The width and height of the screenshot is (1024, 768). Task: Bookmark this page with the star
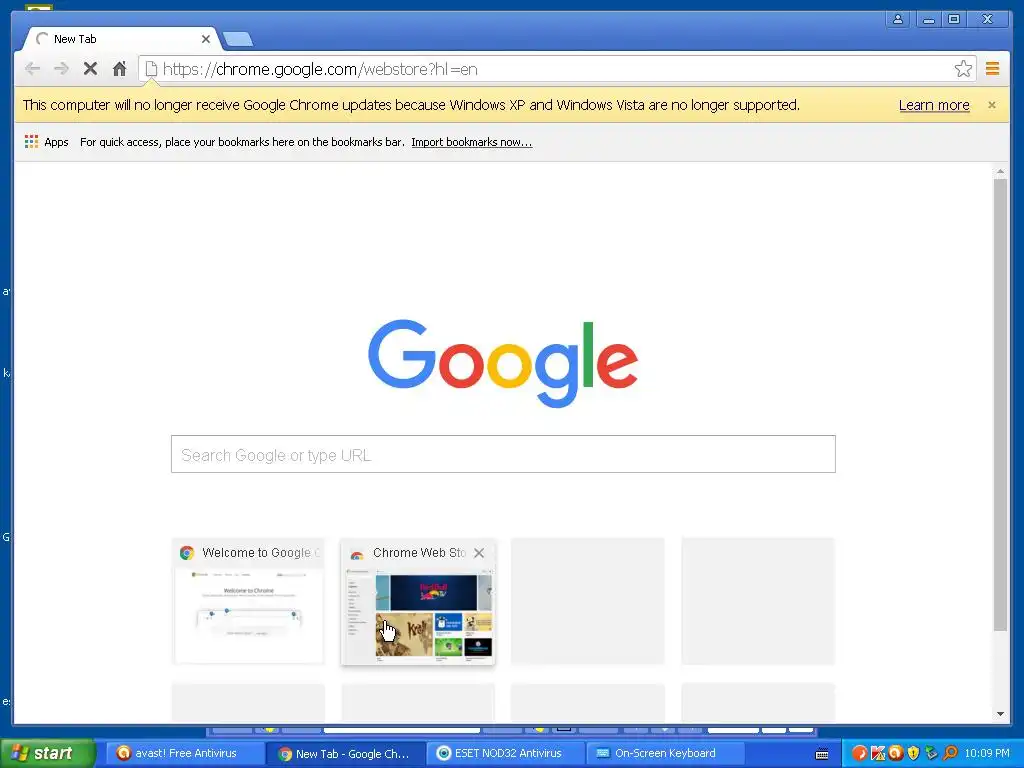point(963,69)
